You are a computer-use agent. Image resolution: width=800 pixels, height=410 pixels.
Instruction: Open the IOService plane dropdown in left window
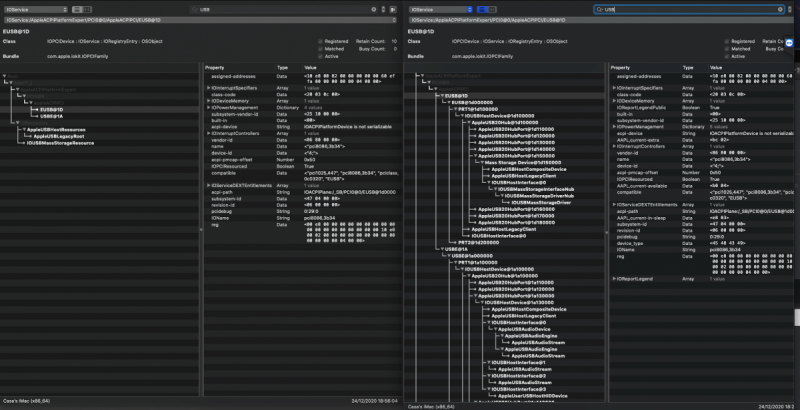coord(36,9)
